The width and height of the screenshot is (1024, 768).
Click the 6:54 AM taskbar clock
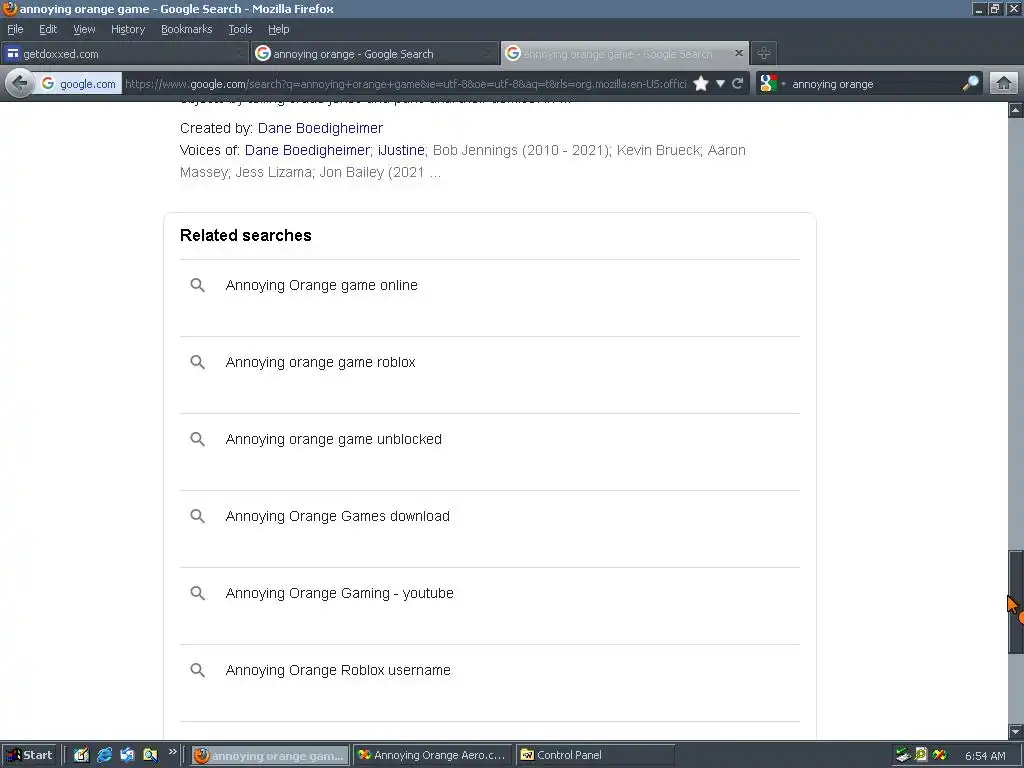[x=985, y=756]
